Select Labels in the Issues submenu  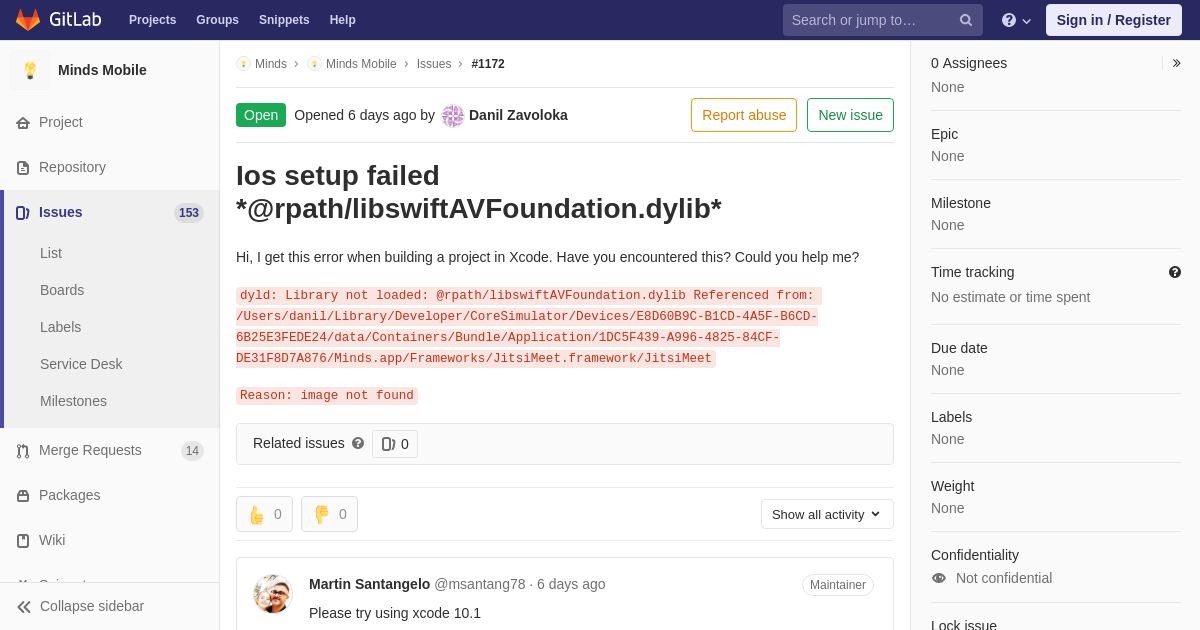(x=60, y=327)
